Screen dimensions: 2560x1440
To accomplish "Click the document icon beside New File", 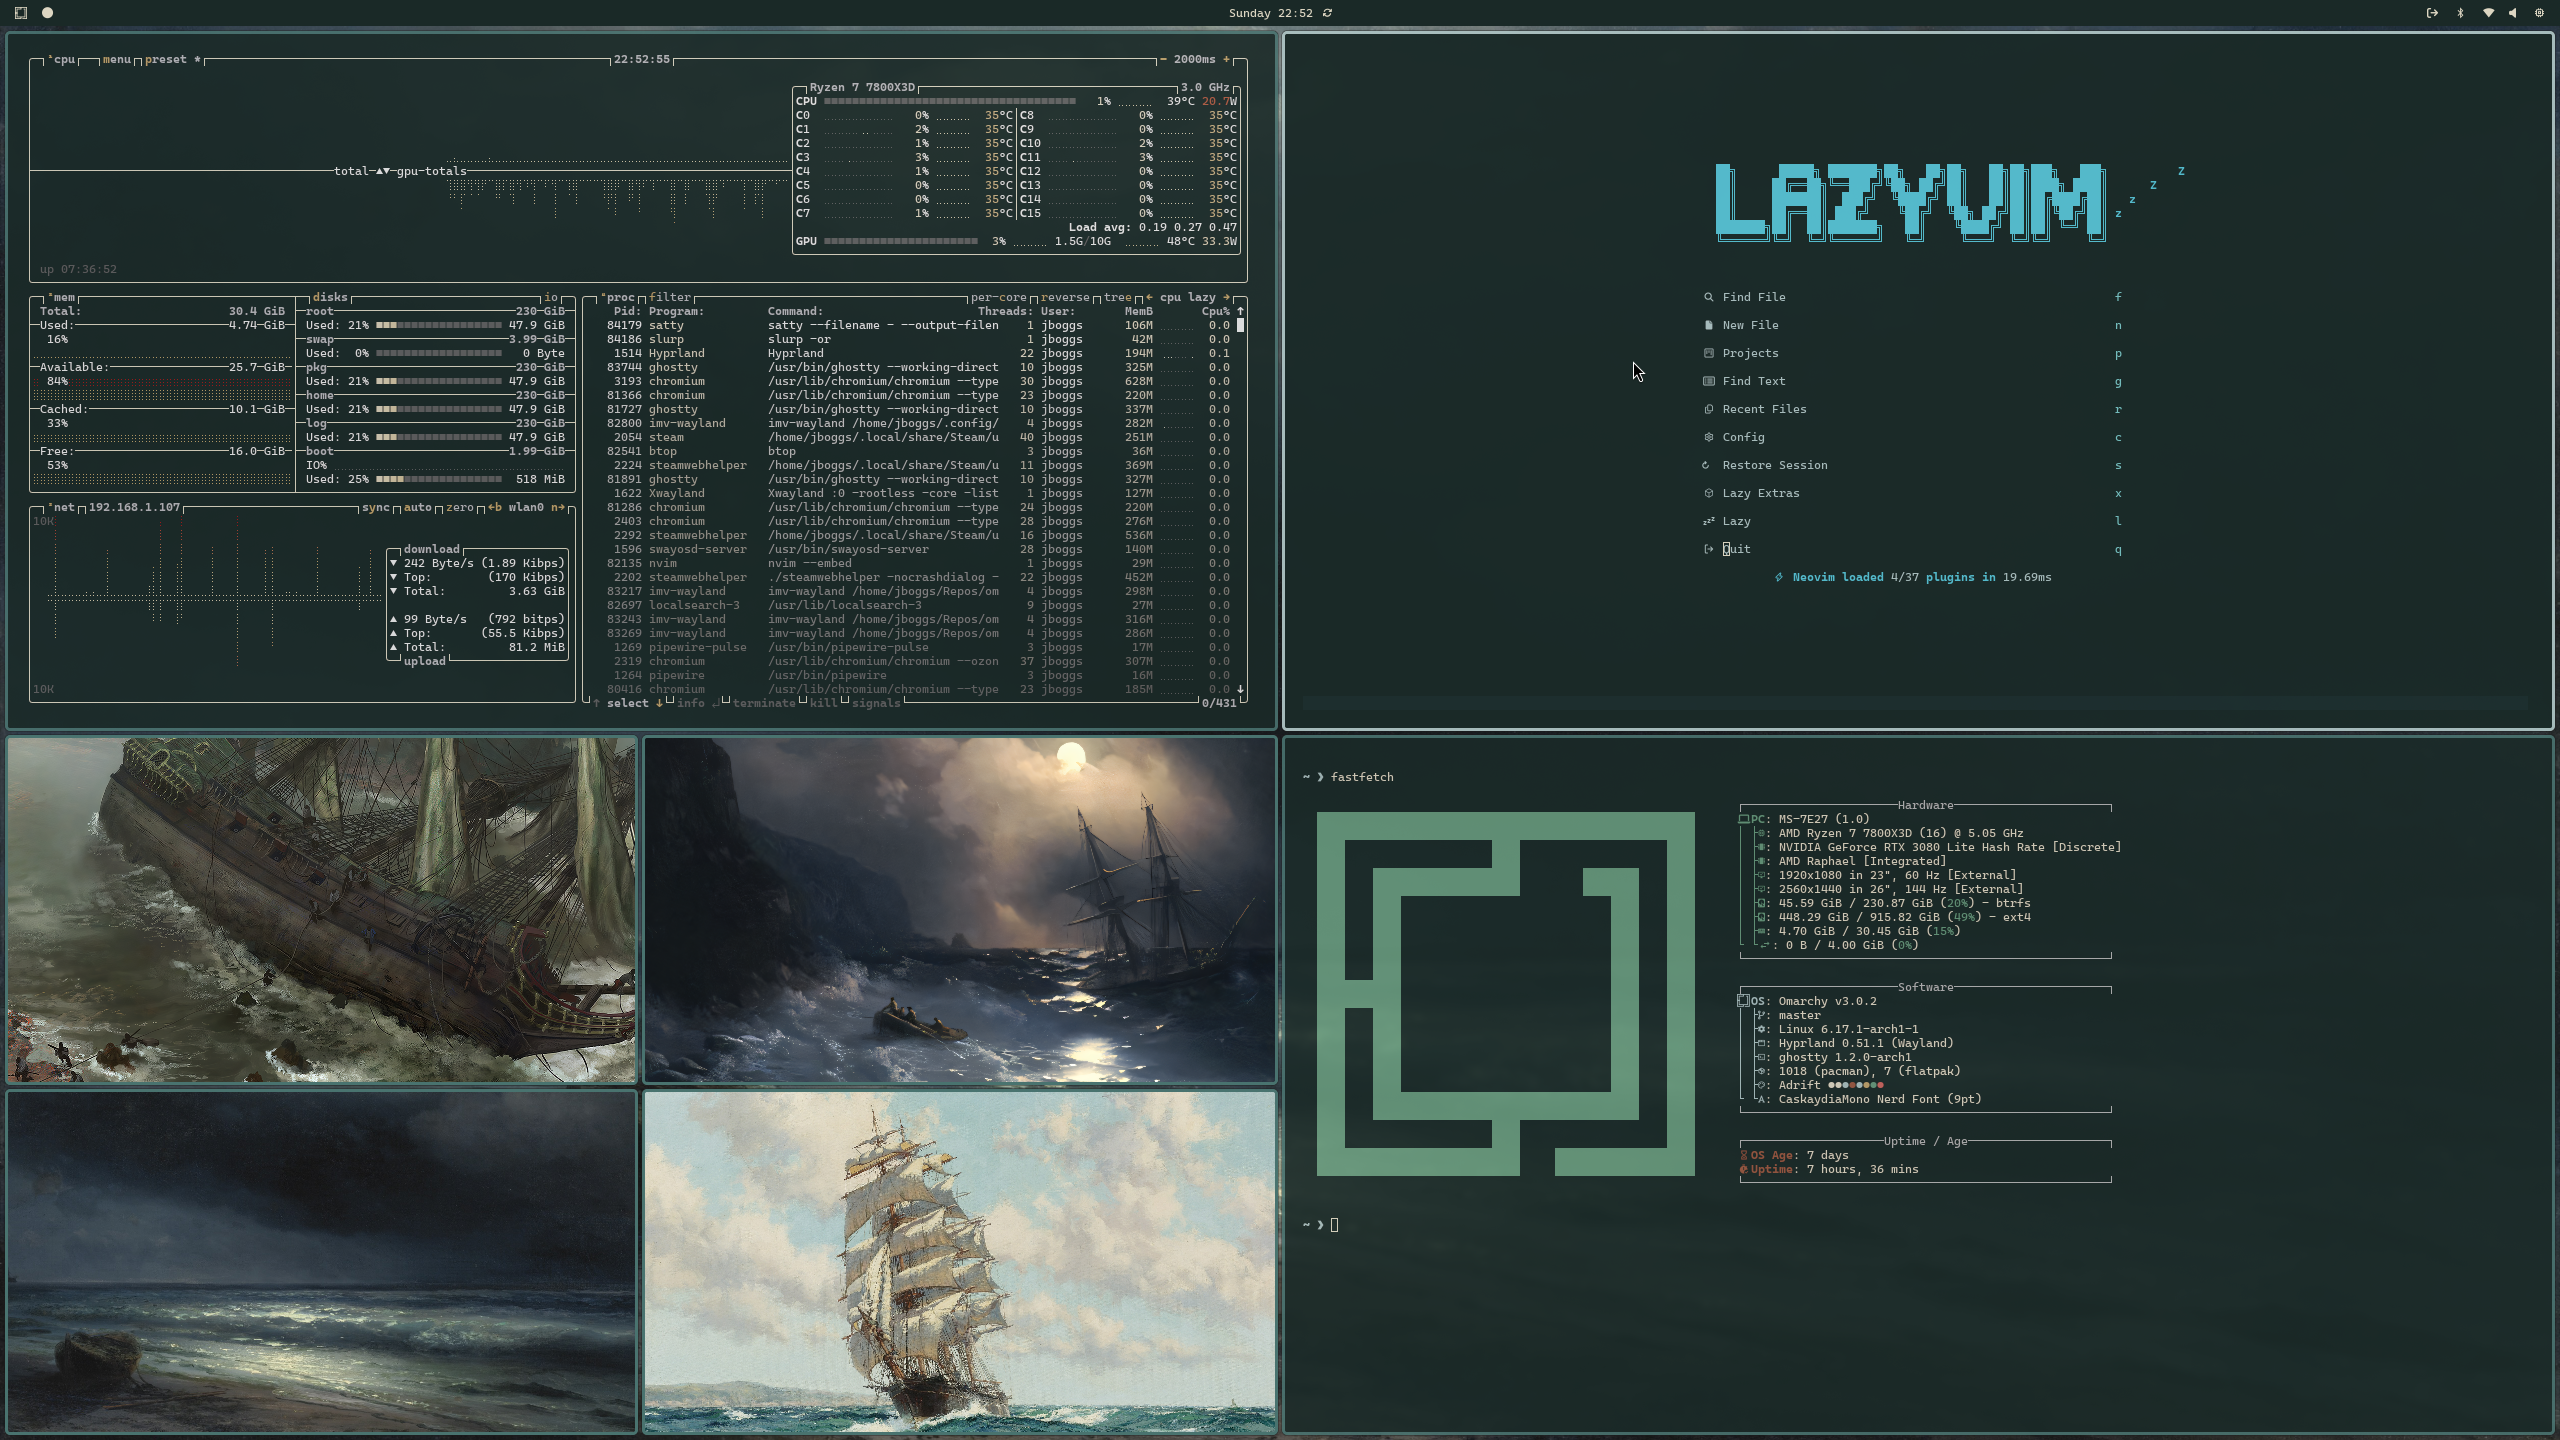I will 1708,325.
